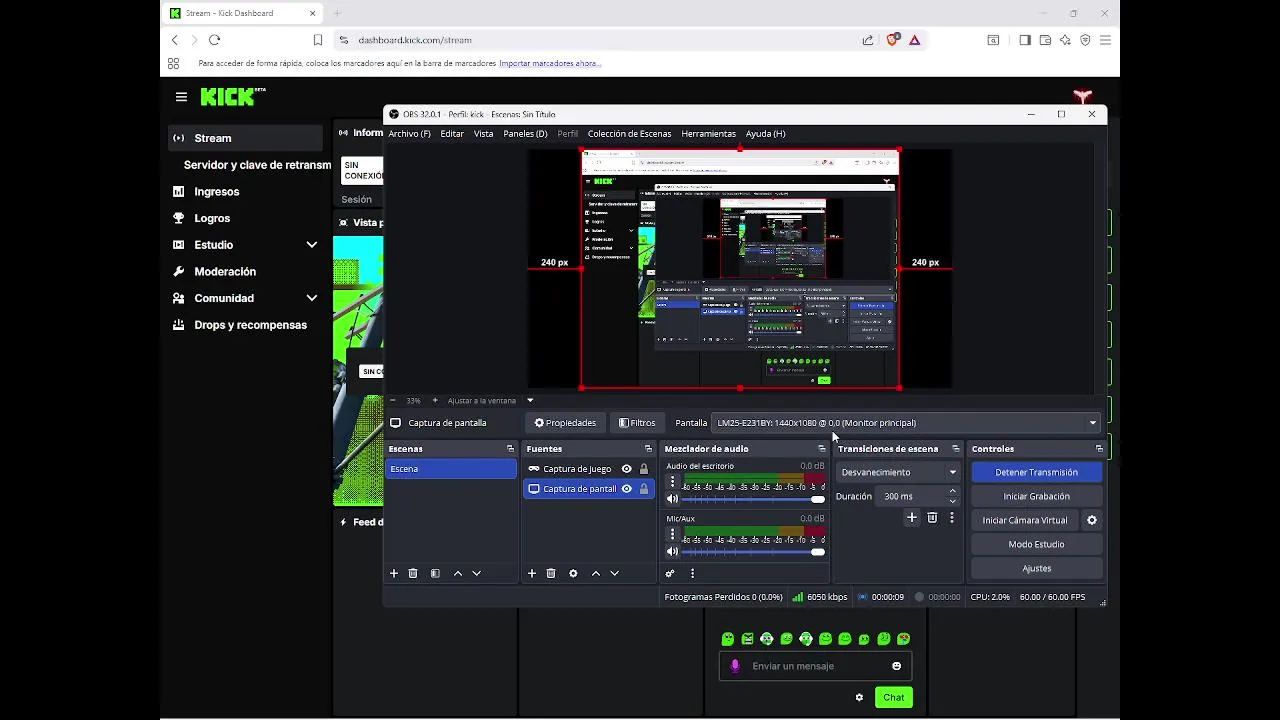Open Filtros for the selected source
This screenshot has width=1280, height=720.
[x=637, y=423]
